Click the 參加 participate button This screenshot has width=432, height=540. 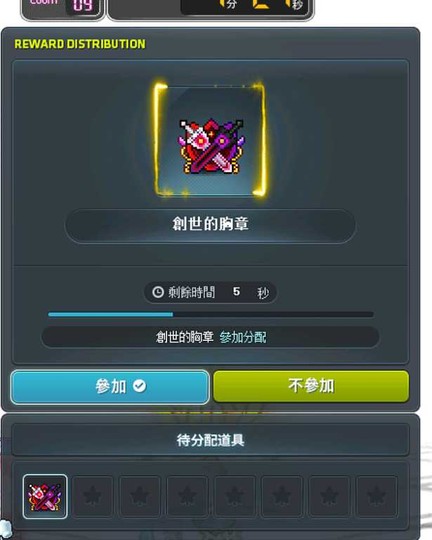tap(110, 387)
